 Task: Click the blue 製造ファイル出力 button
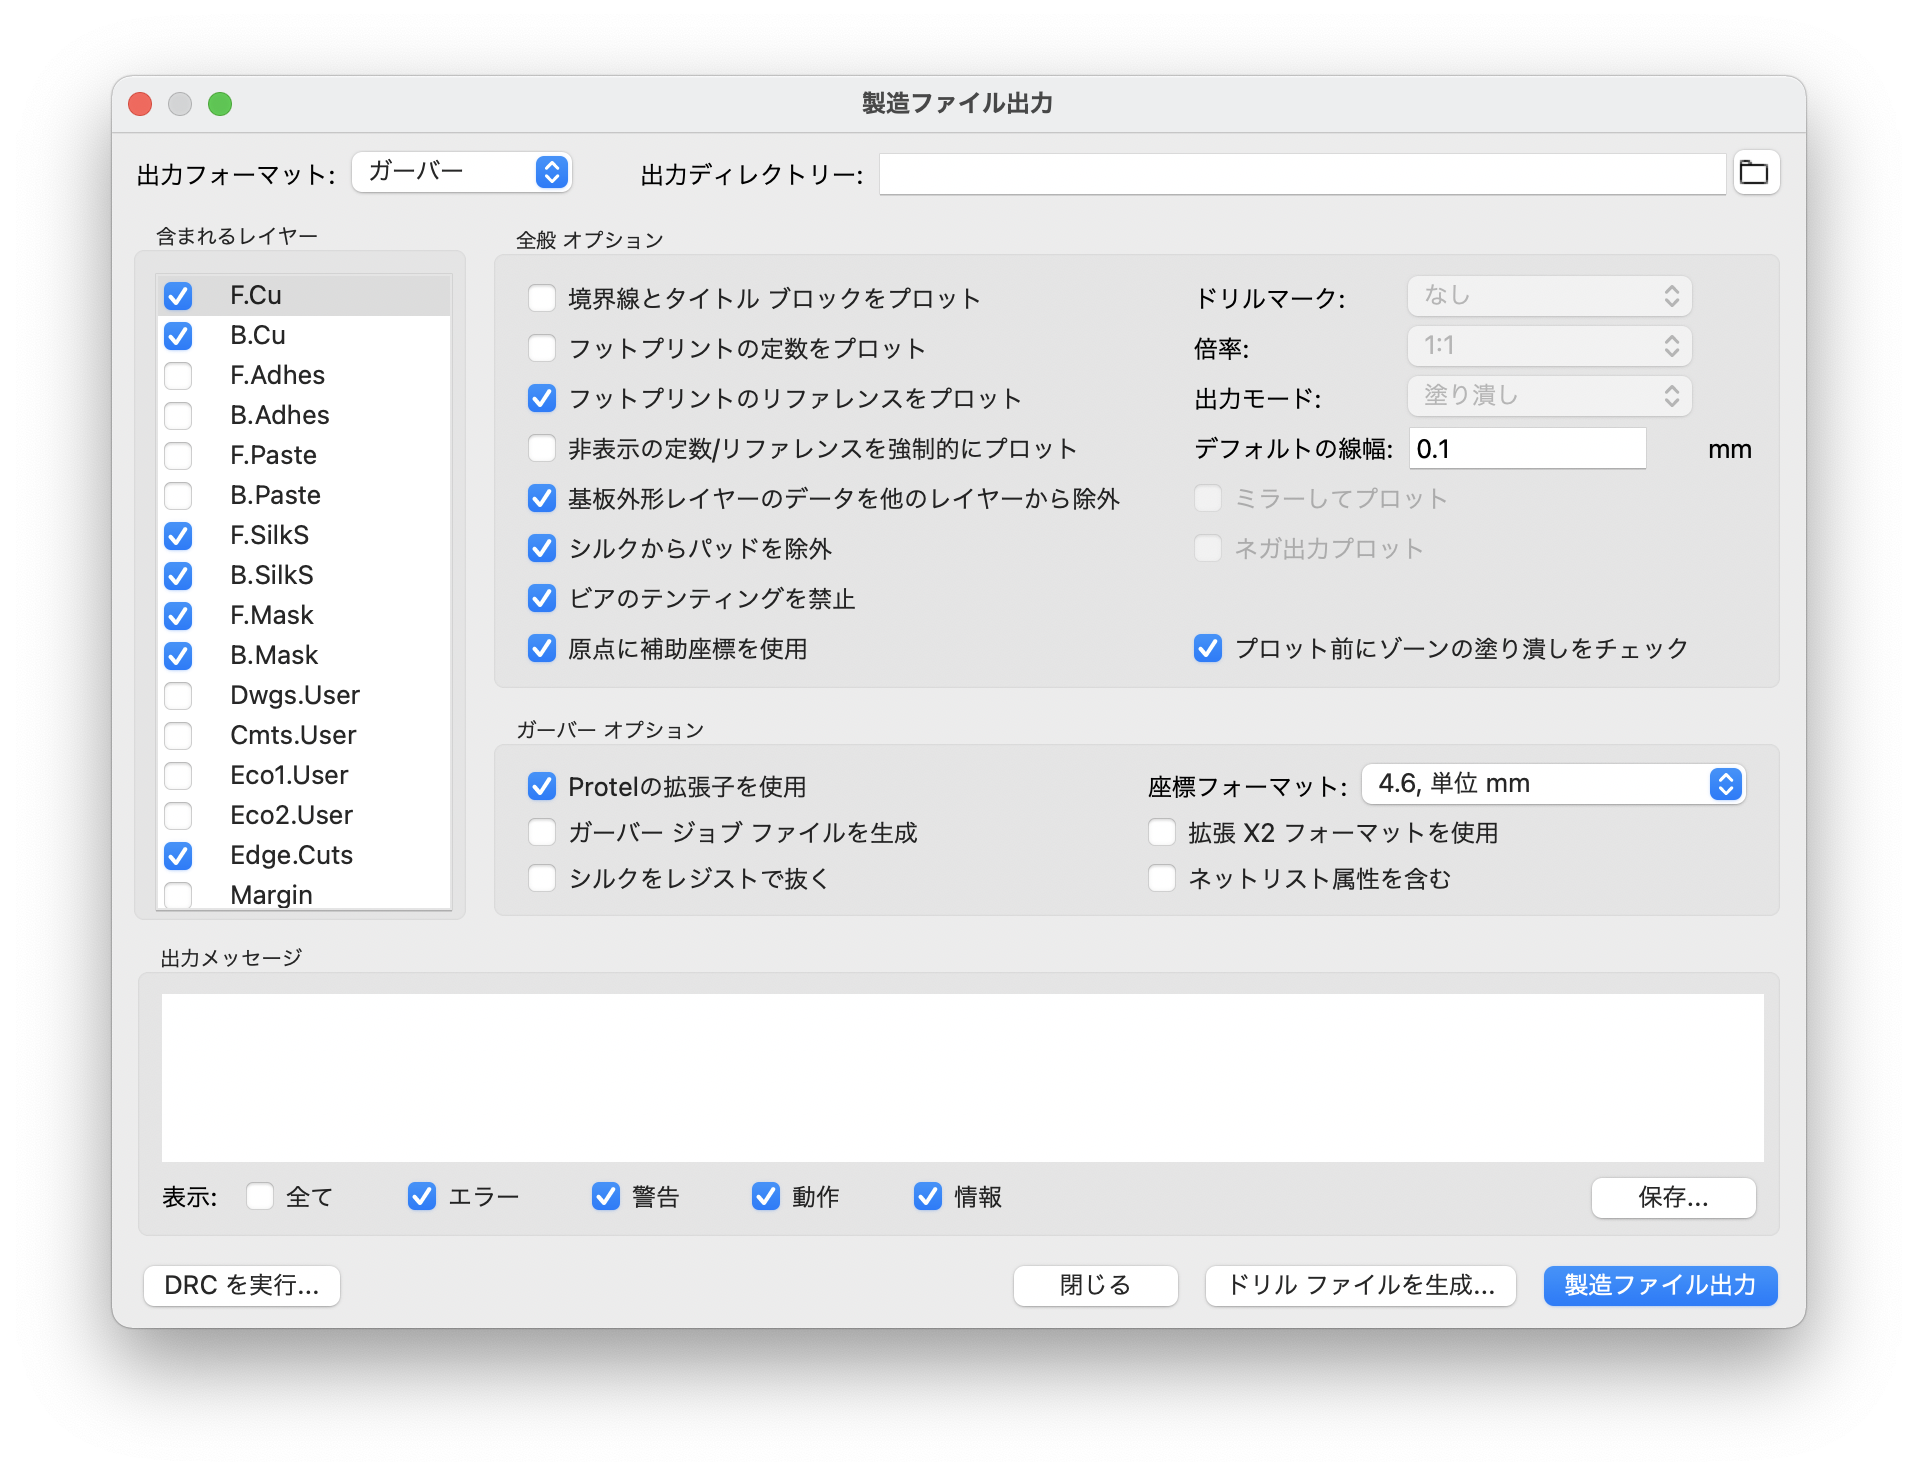[x=1660, y=1285]
